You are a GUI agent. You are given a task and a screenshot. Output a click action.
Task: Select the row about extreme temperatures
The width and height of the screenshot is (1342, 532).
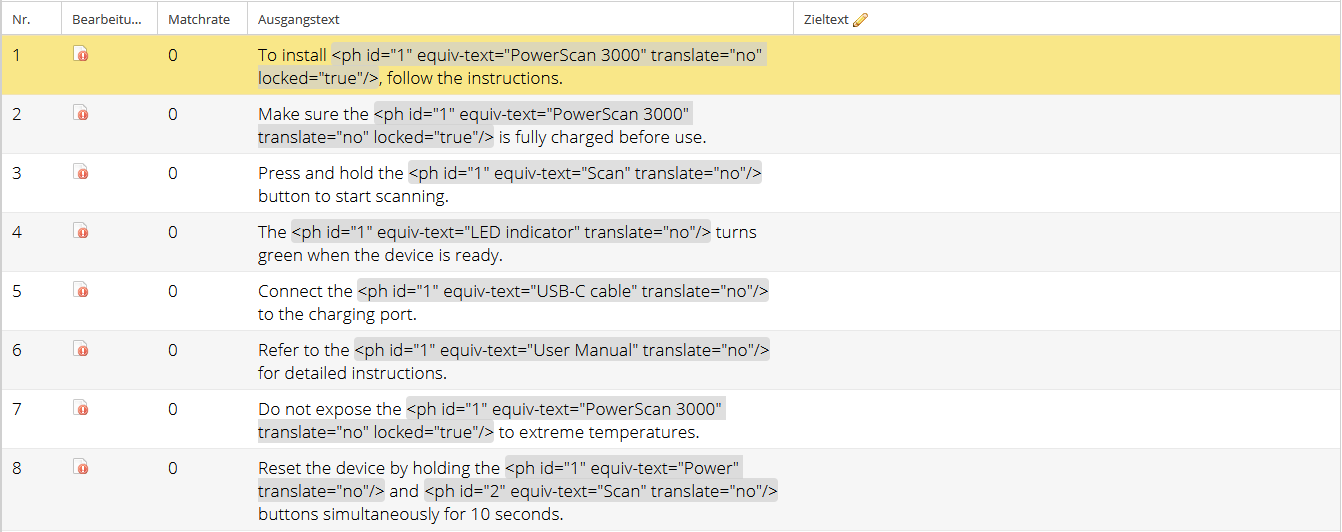pos(671,419)
